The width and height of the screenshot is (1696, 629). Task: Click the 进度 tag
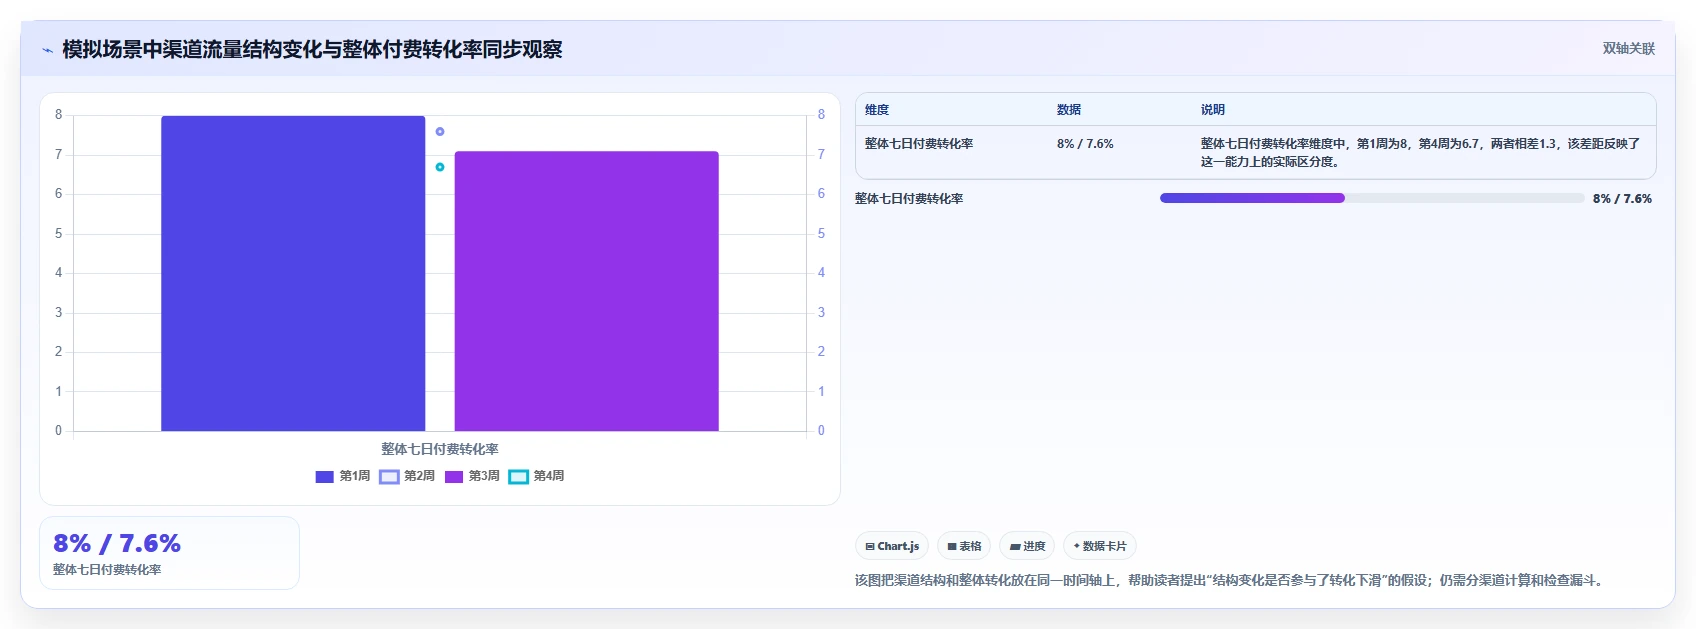[x=1027, y=546]
